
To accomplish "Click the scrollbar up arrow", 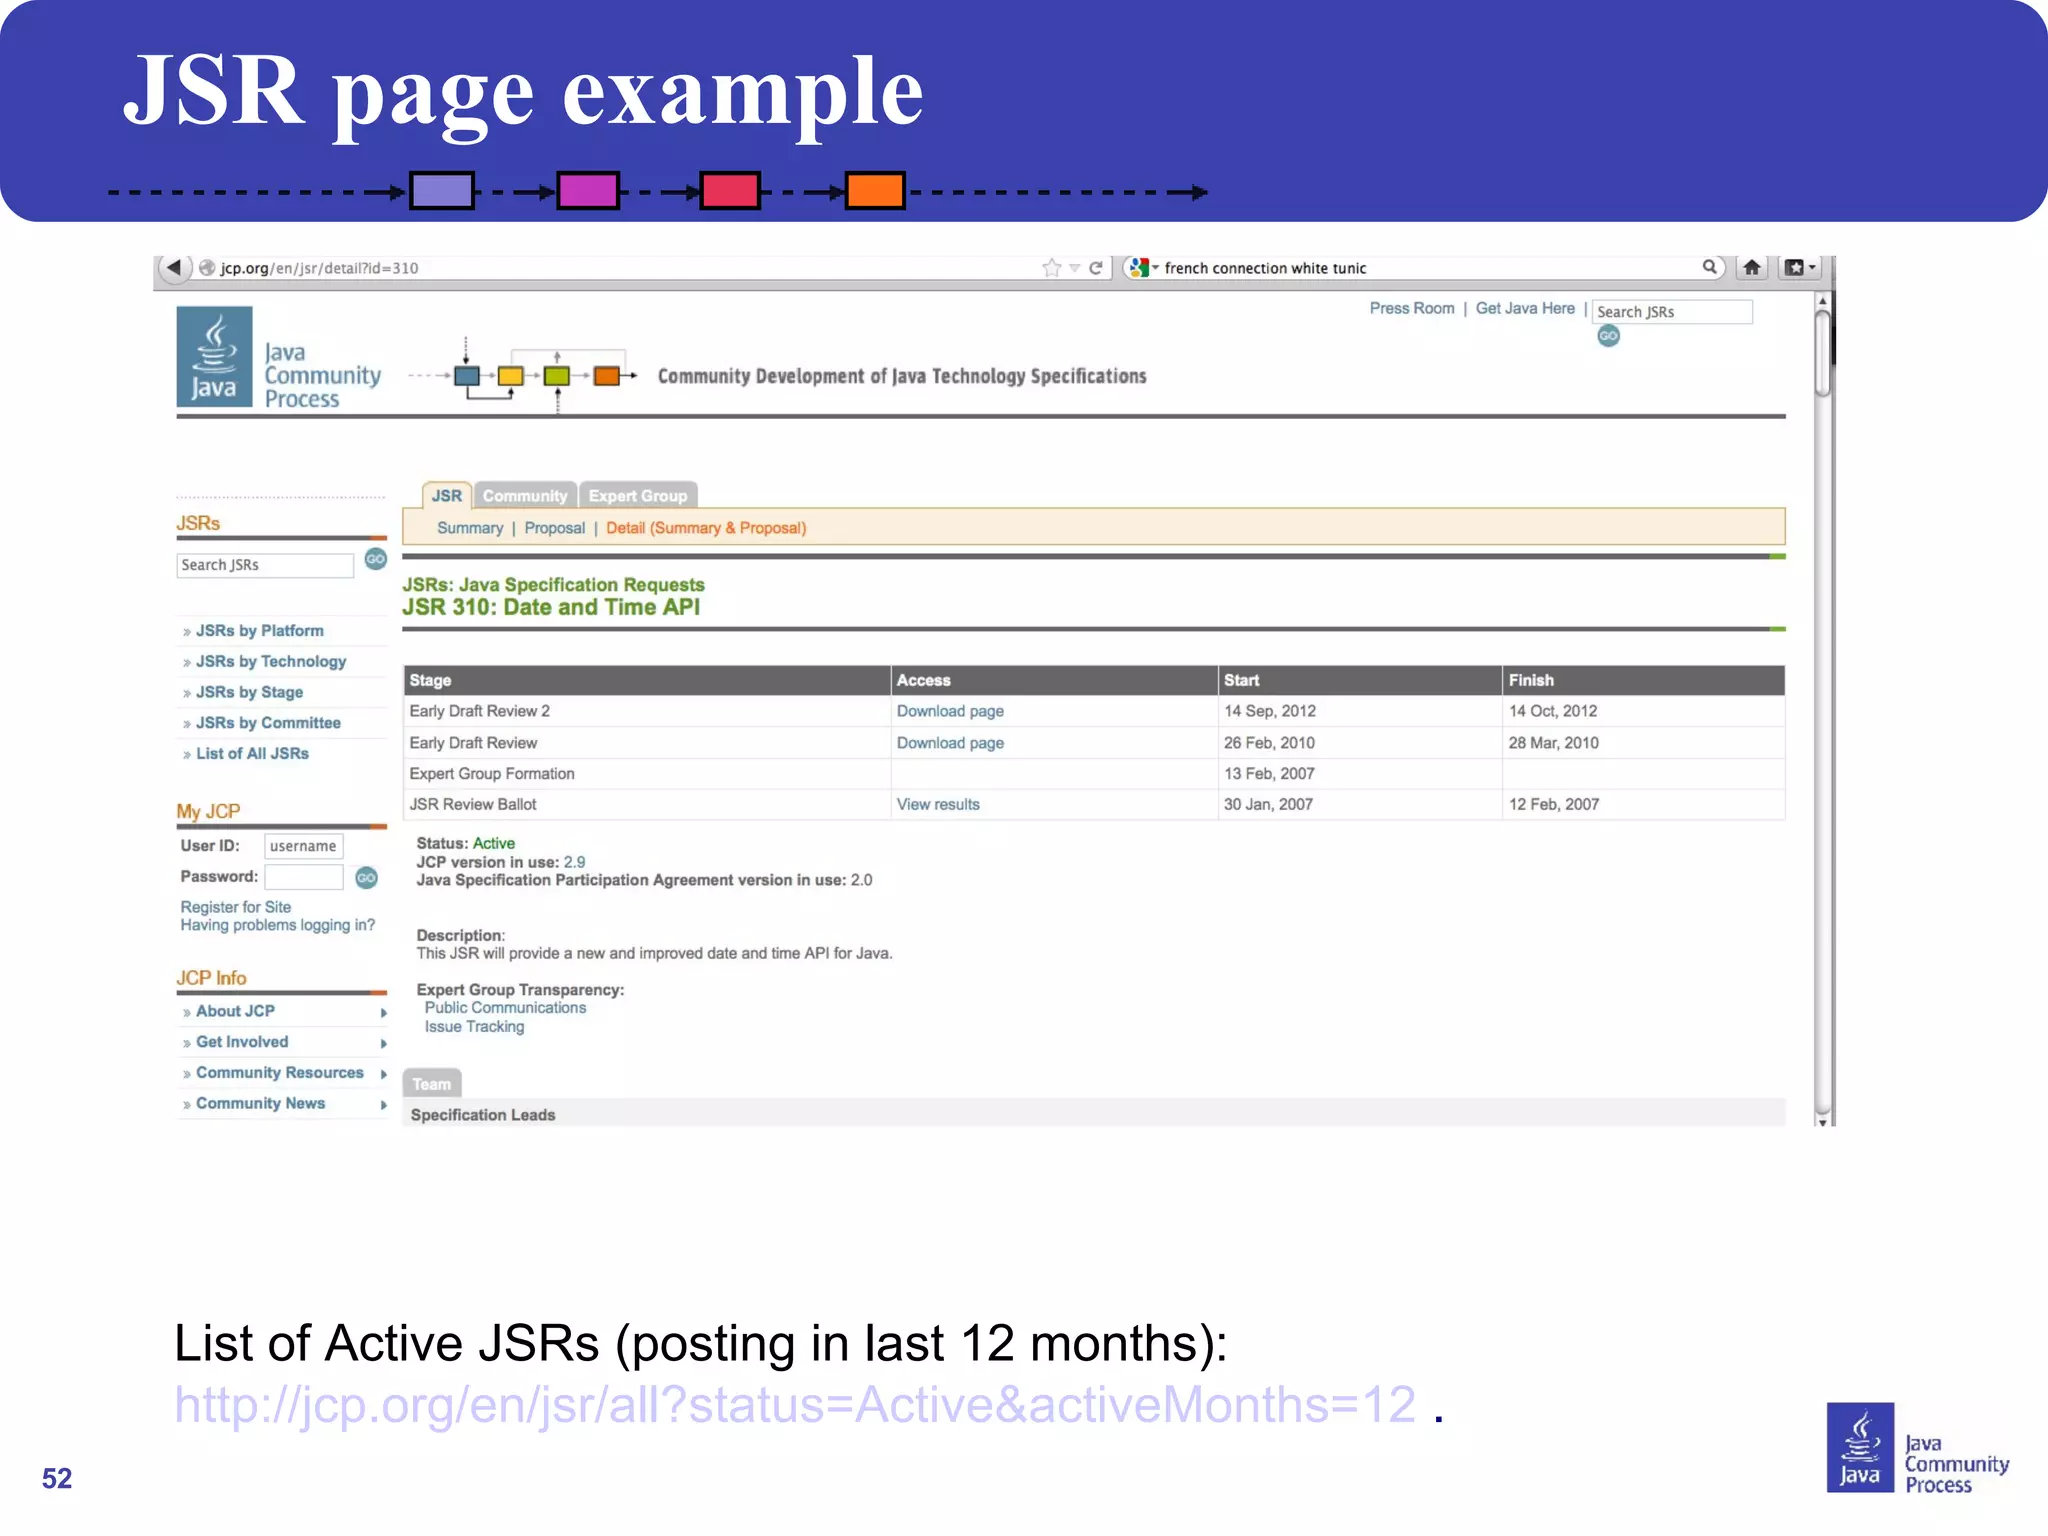I will 1823,300.
